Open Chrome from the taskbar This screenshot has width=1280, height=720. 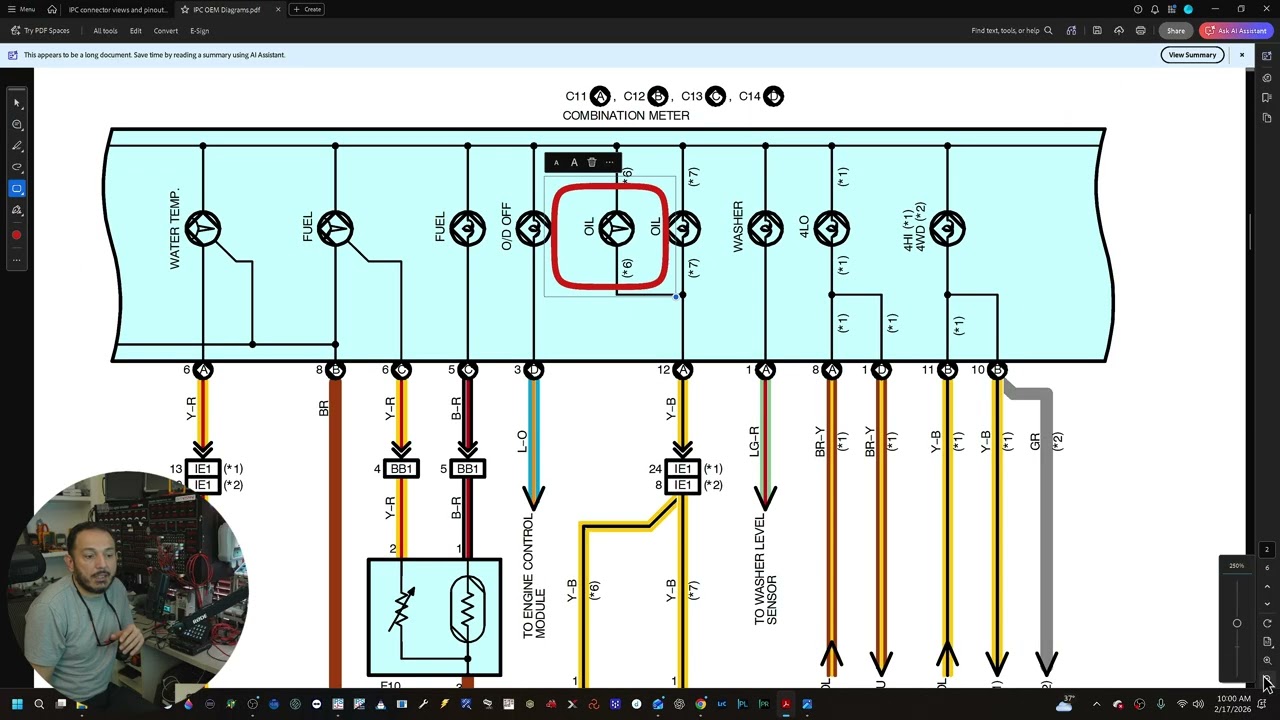[701, 704]
